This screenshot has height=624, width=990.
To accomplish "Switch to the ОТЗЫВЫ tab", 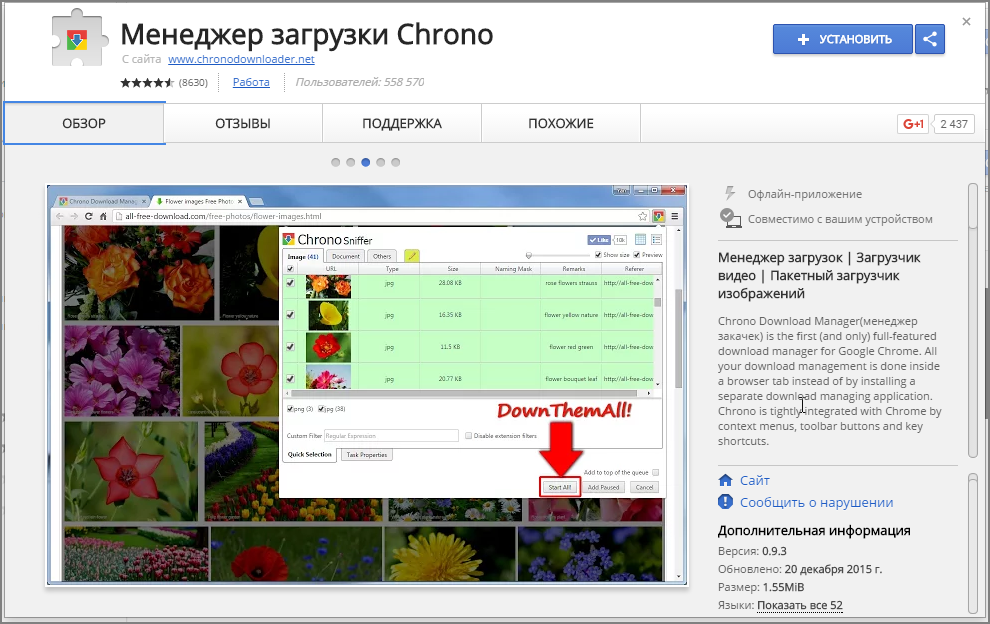I will 243,124.
